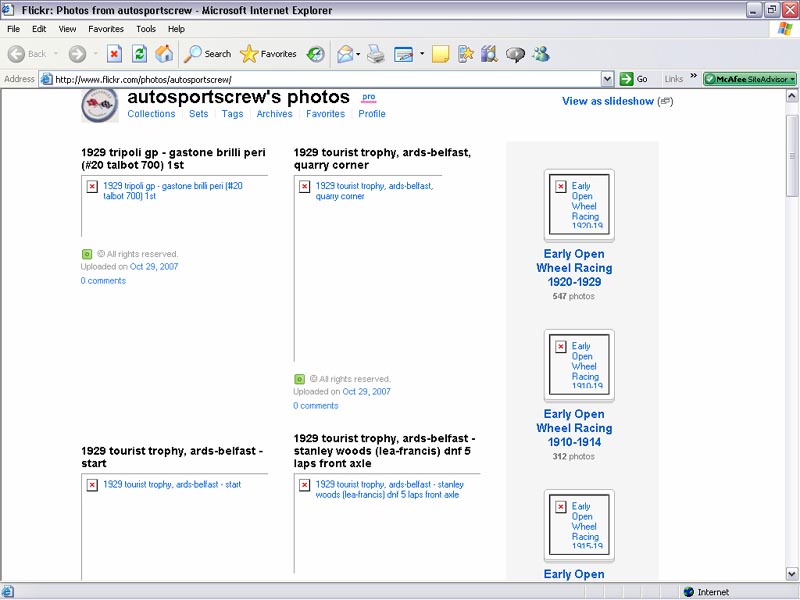Screen dimensions: 800x600
Task: Go to the browser Home page icon
Action: pos(164,54)
